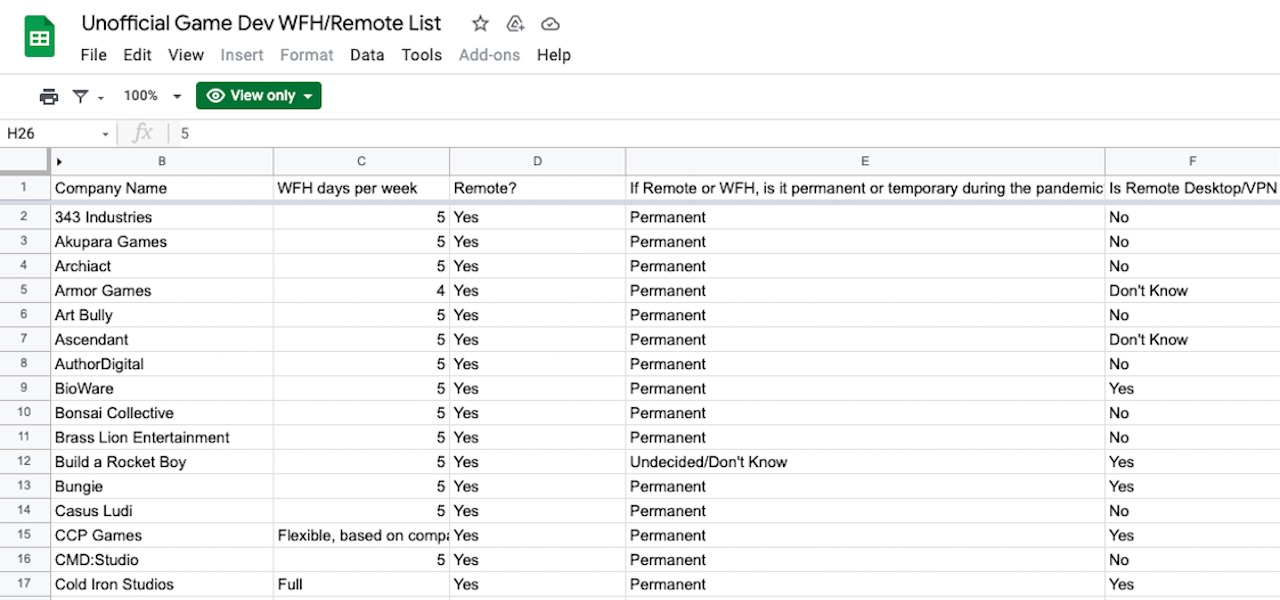
Task: Expand hidden column A arrow
Action: point(59,161)
